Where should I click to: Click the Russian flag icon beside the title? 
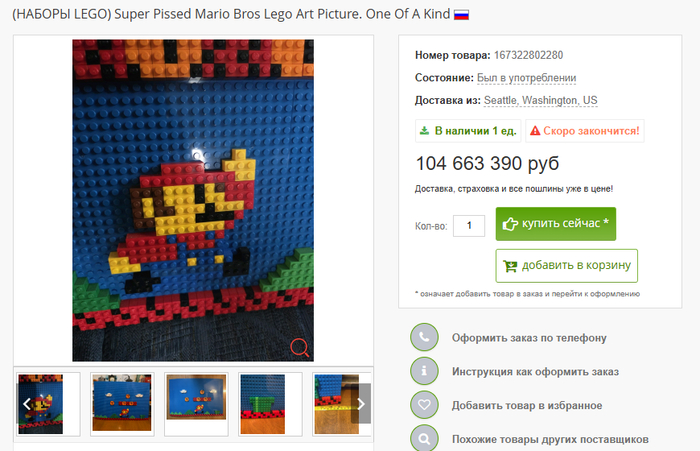[x=461, y=15]
